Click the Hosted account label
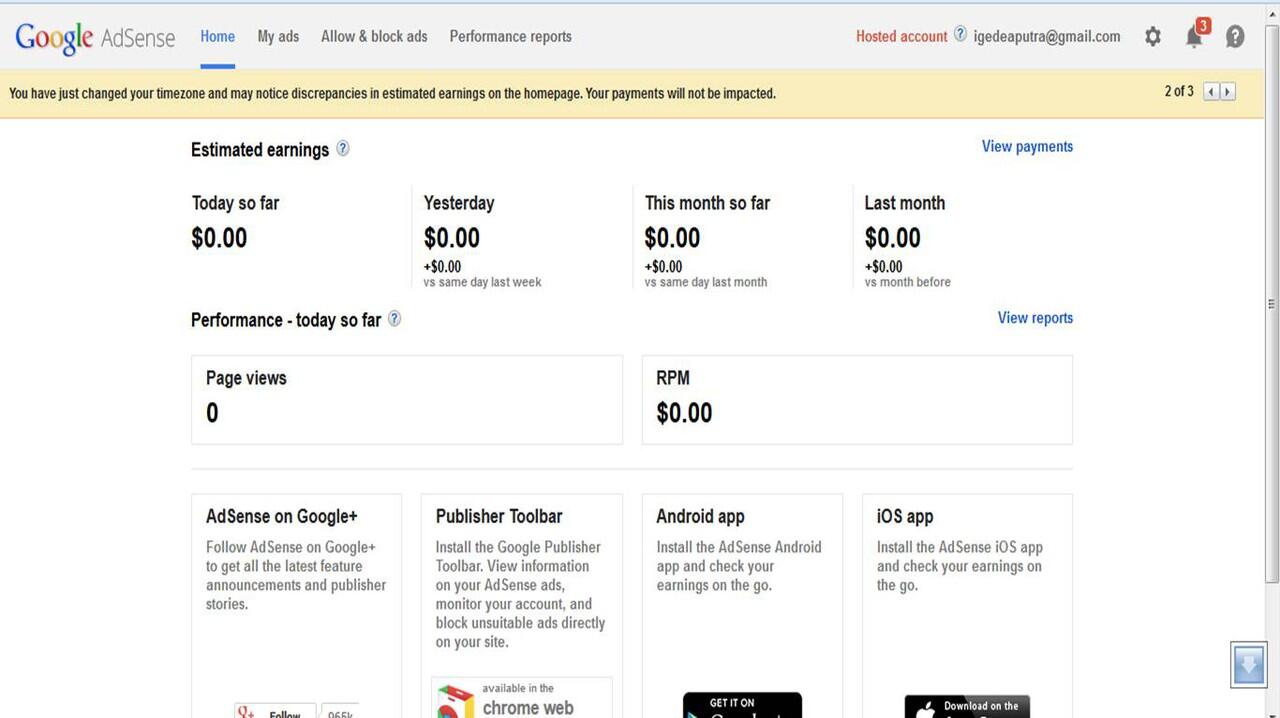Image resolution: width=1280 pixels, height=718 pixels. pos(901,37)
